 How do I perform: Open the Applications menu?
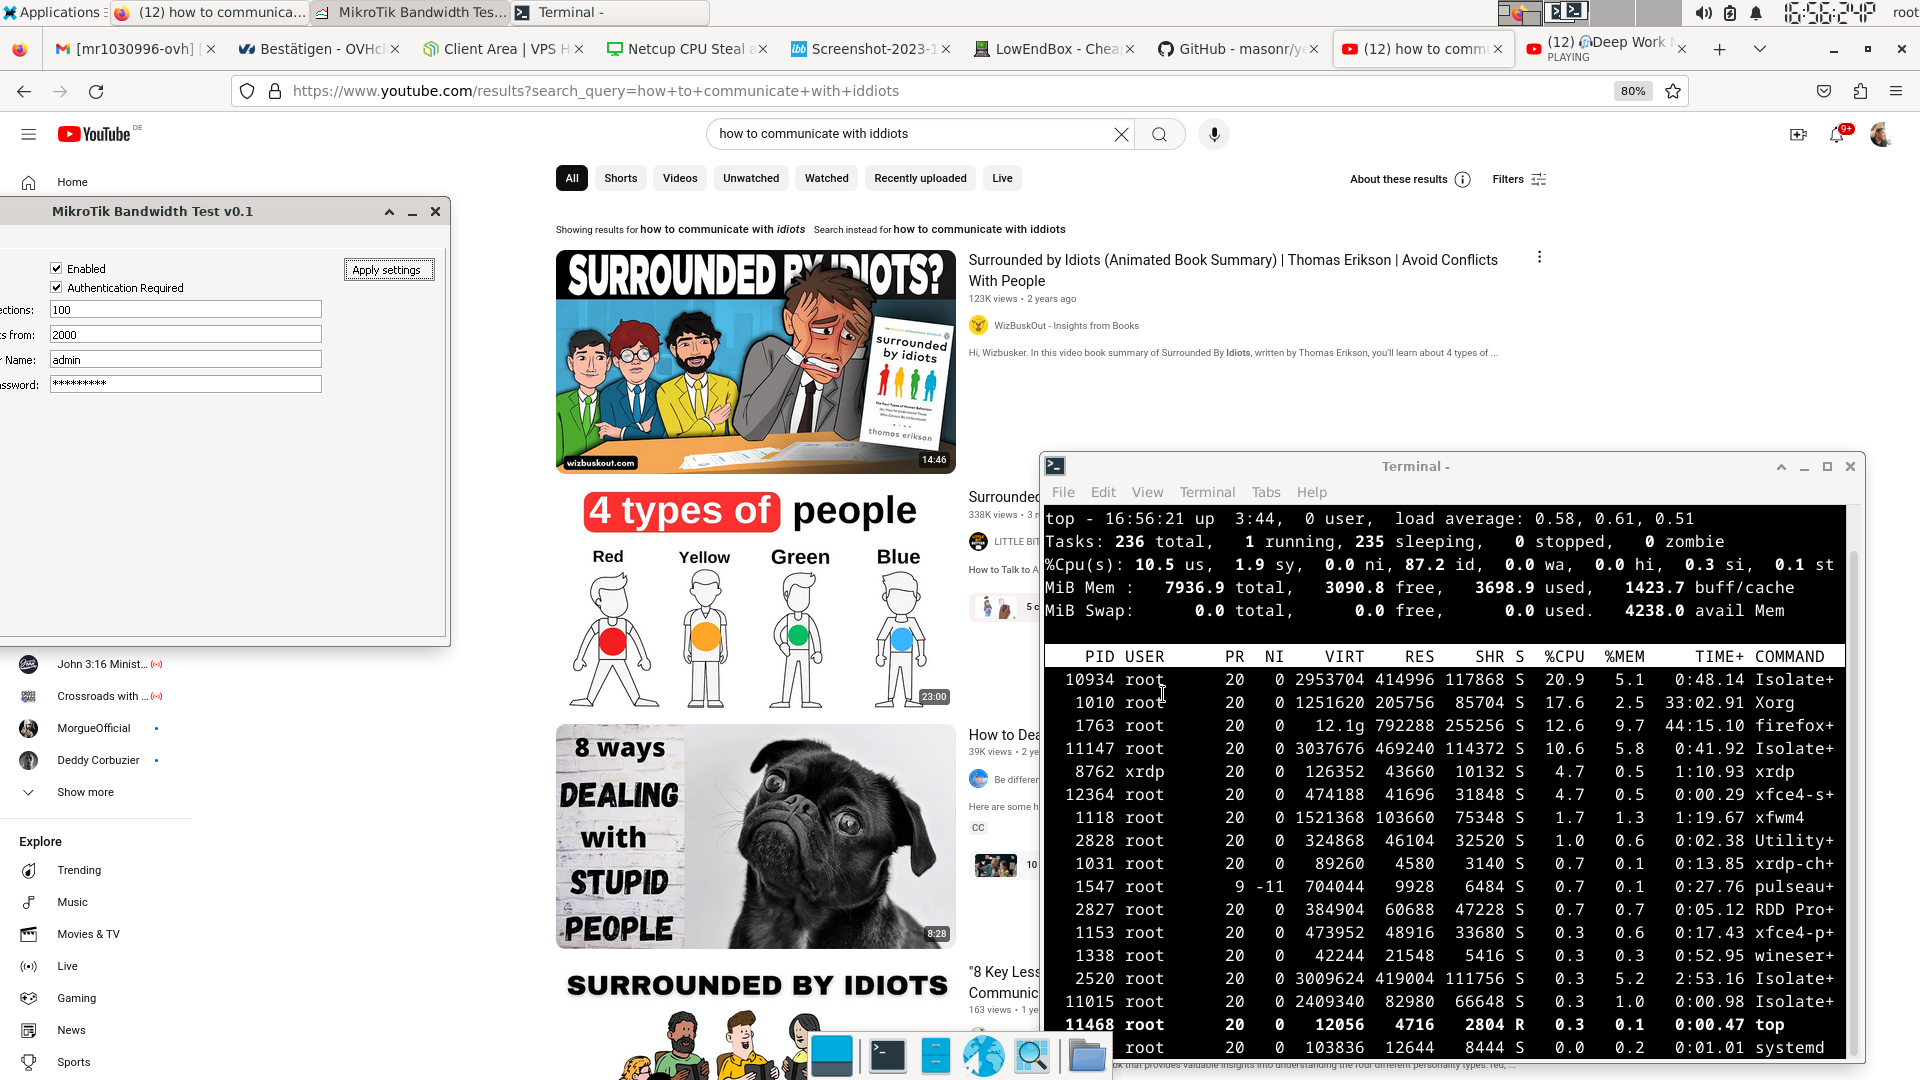point(52,13)
